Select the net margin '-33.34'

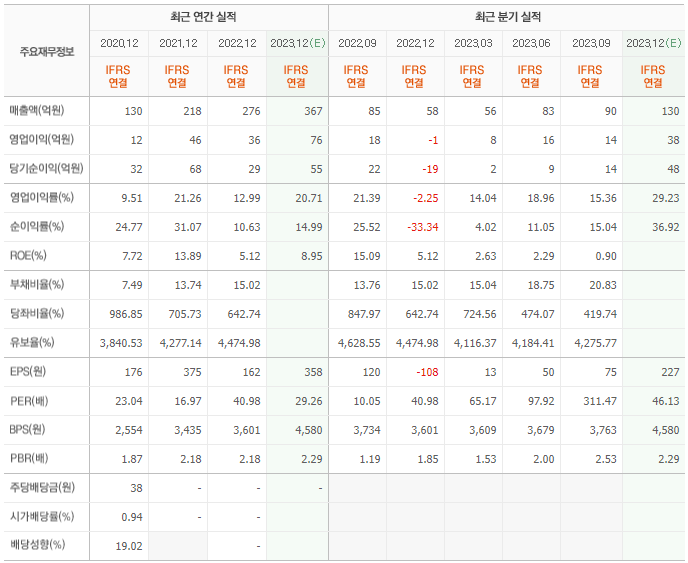coord(423,227)
